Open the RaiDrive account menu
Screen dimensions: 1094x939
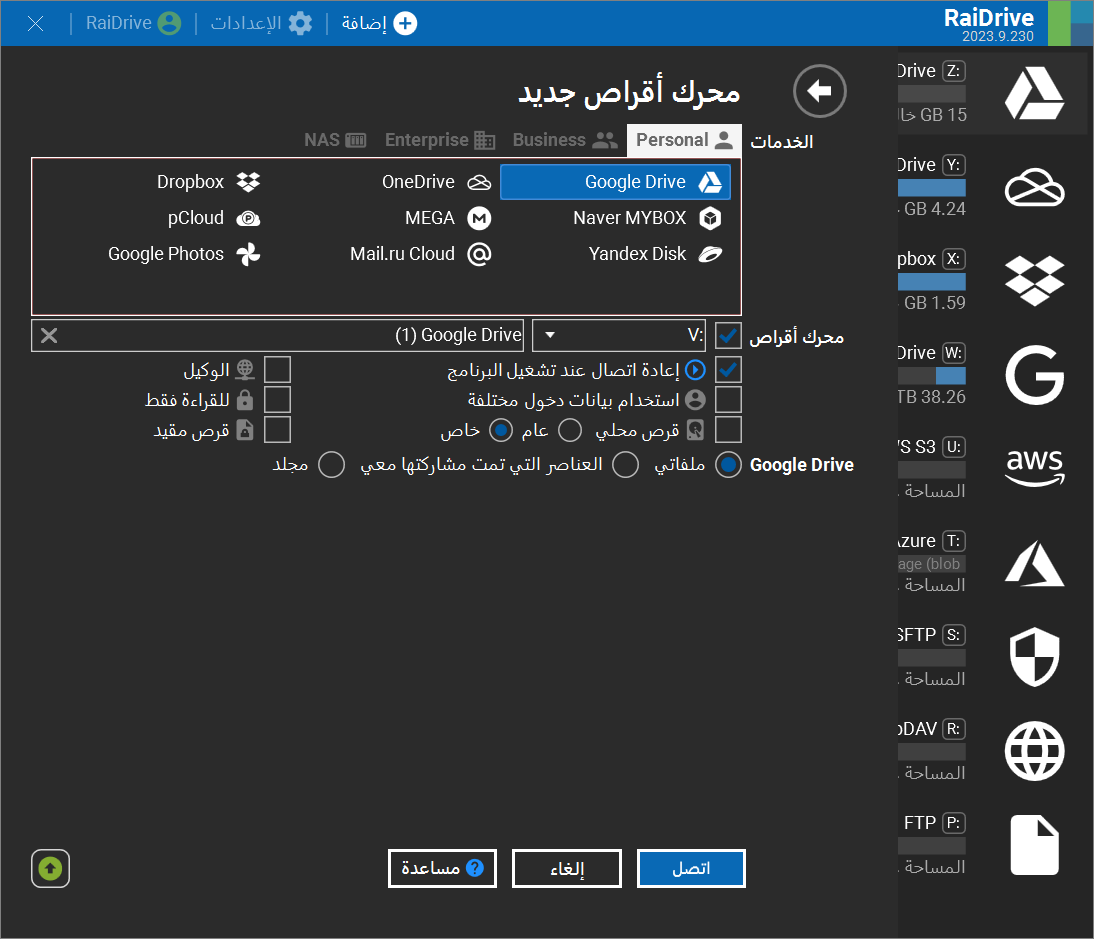point(133,23)
